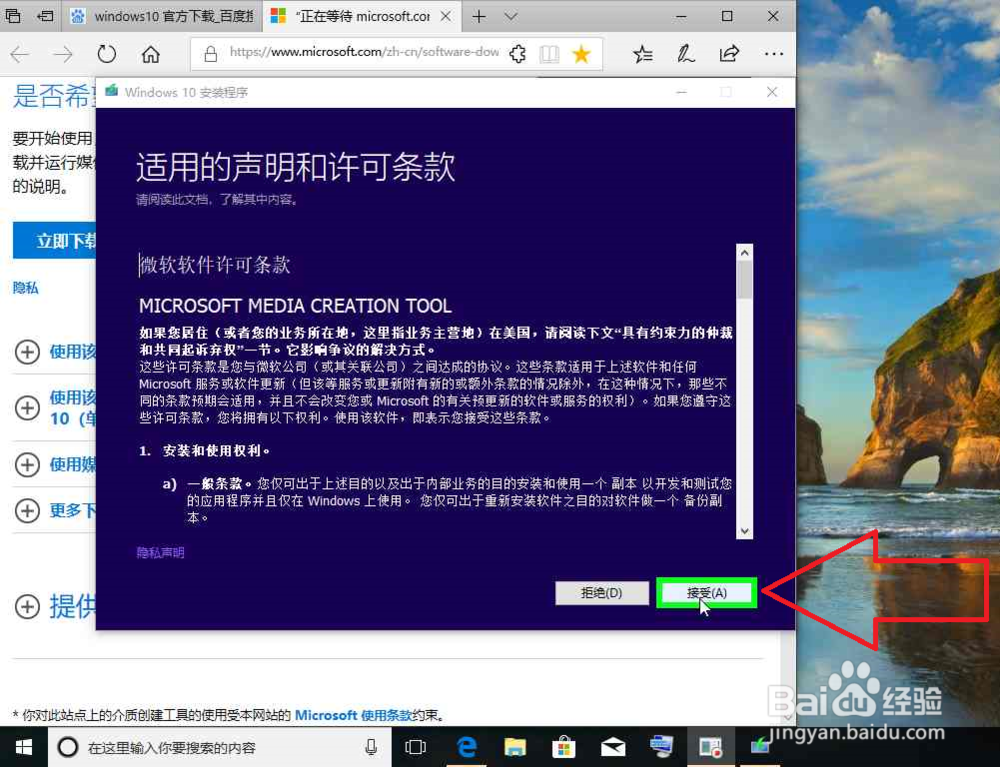Expand the first 使用该 section plus icon
The width and height of the screenshot is (1000, 767).
pos(27,352)
